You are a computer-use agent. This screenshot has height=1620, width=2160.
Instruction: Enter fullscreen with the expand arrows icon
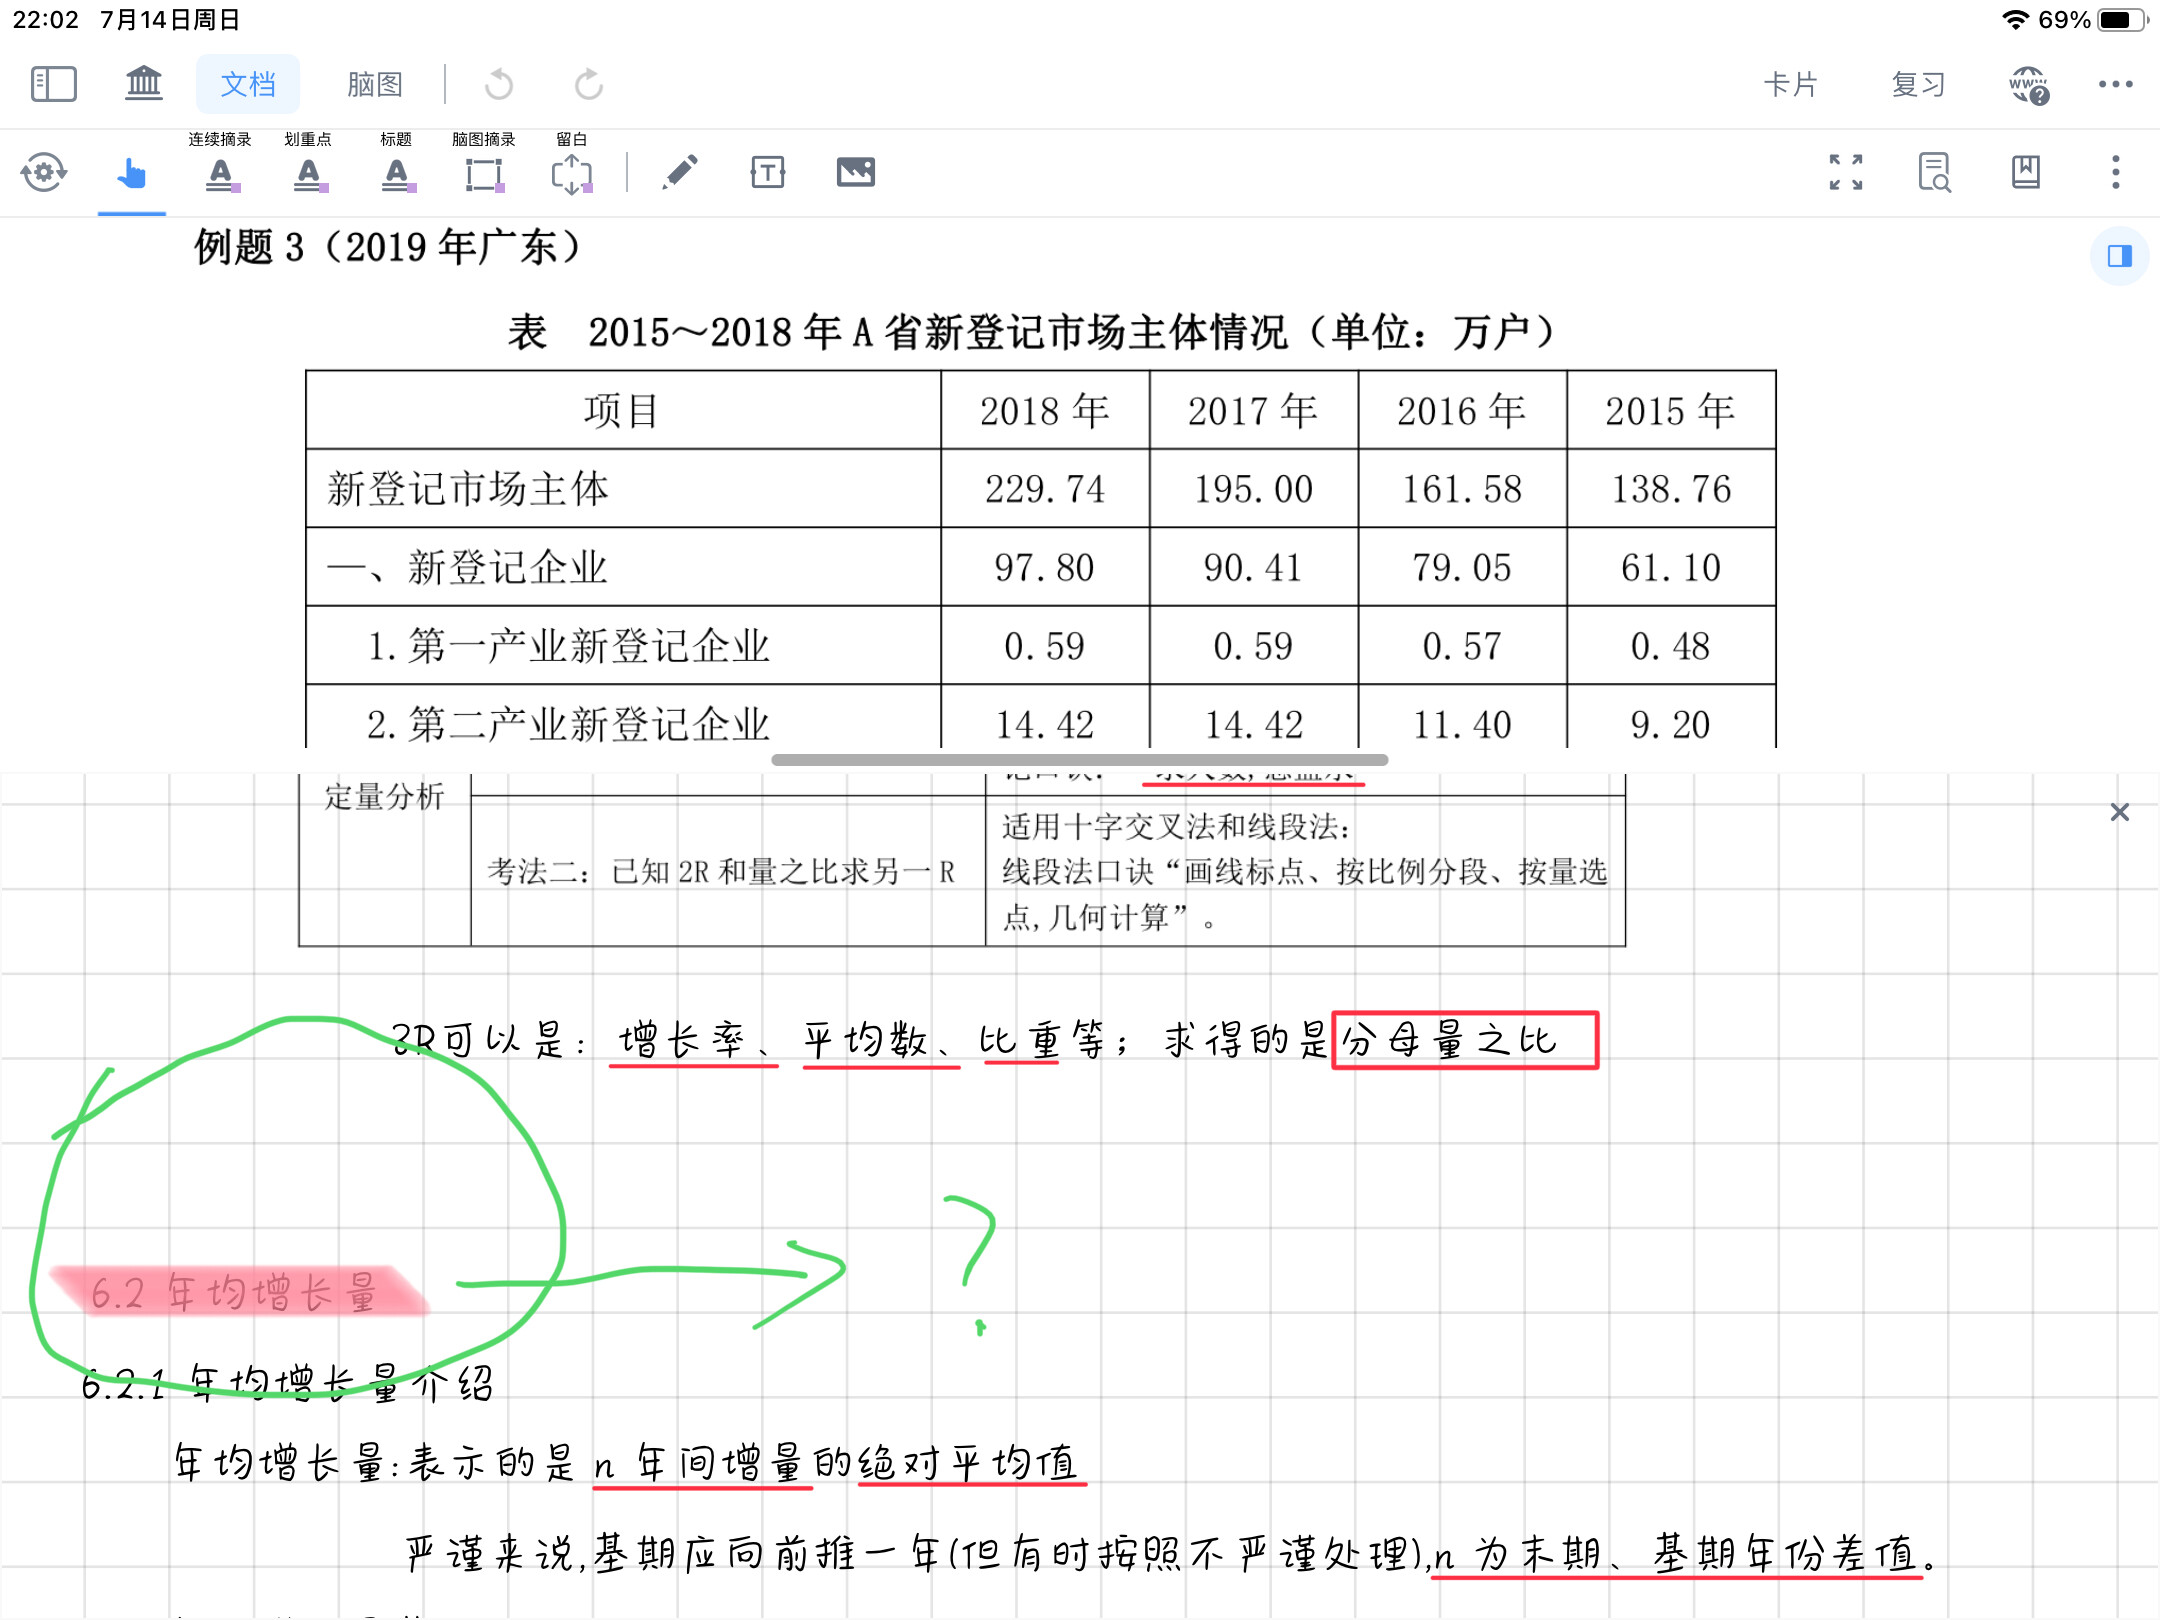coord(1846,172)
